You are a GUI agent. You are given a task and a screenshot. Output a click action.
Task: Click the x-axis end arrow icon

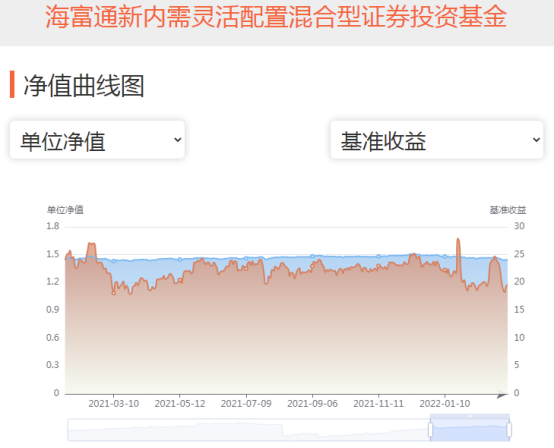pos(502,394)
